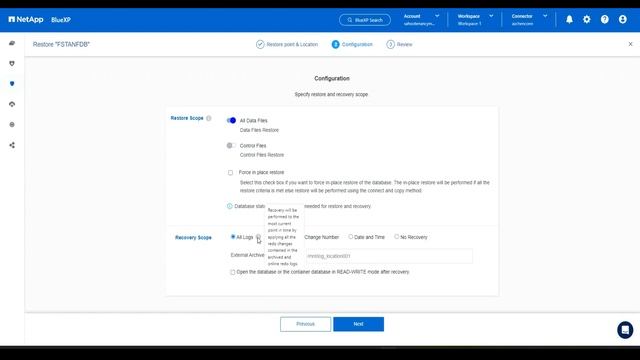
Task: Open the cloud icon in left sidebar
Action: (12, 104)
